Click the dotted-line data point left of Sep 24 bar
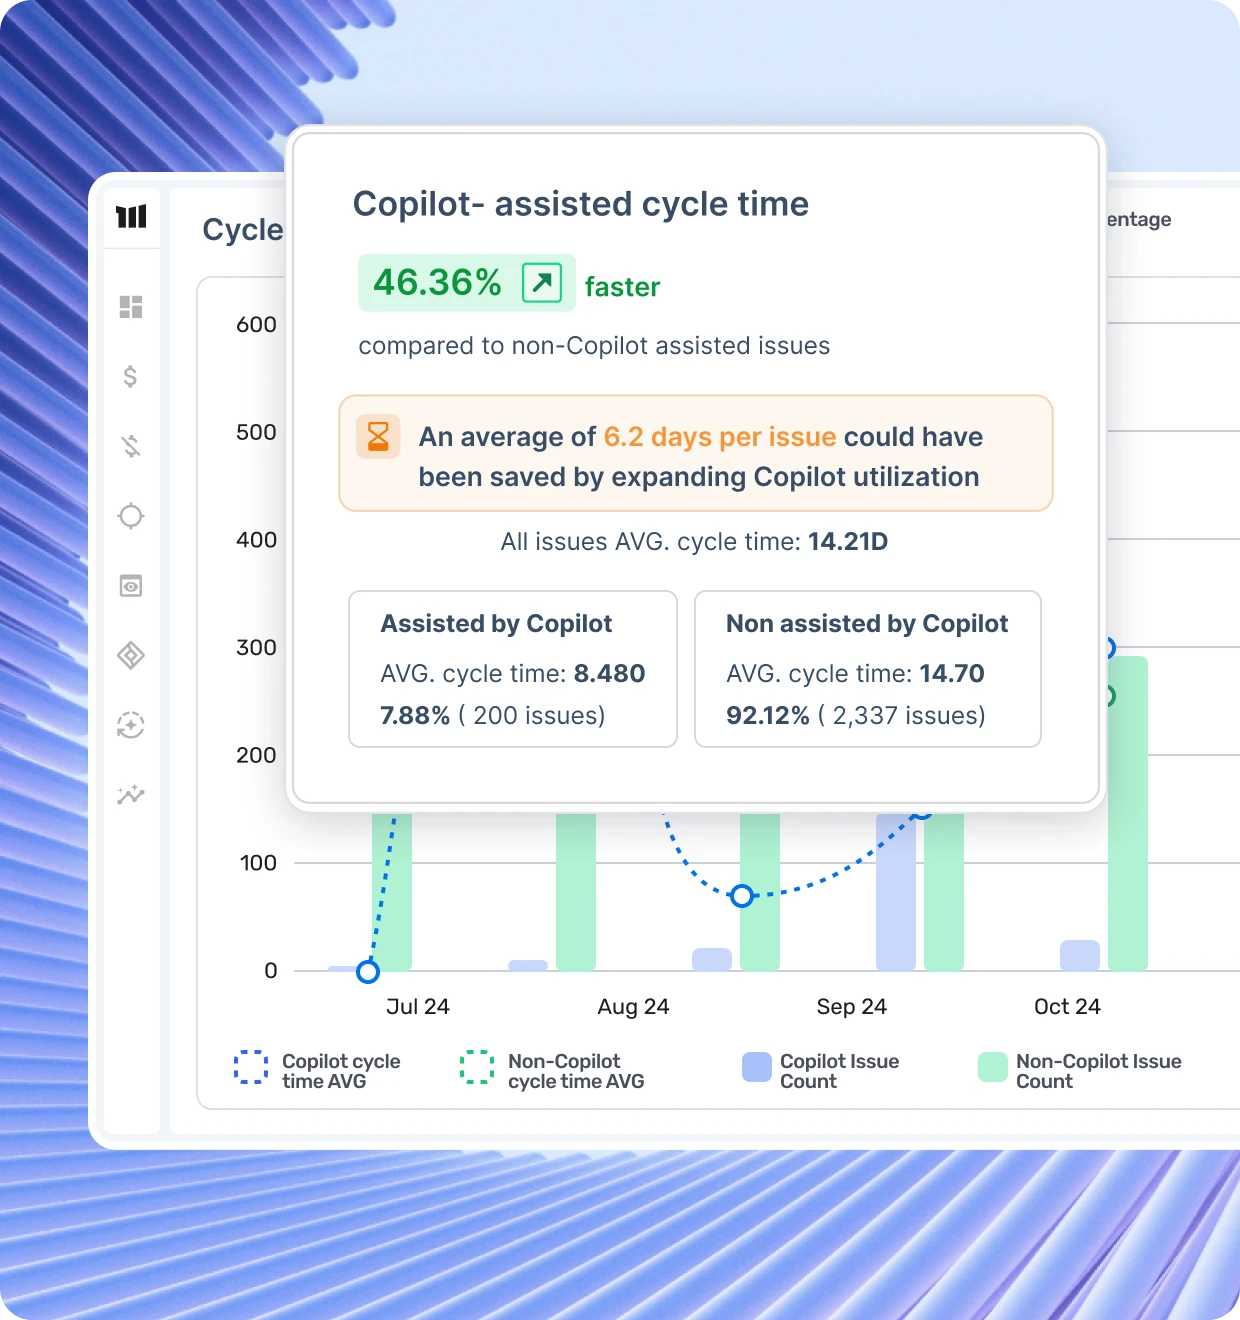Image resolution: width=1240 pixels, height=1320 pixels. coord(742,896)
